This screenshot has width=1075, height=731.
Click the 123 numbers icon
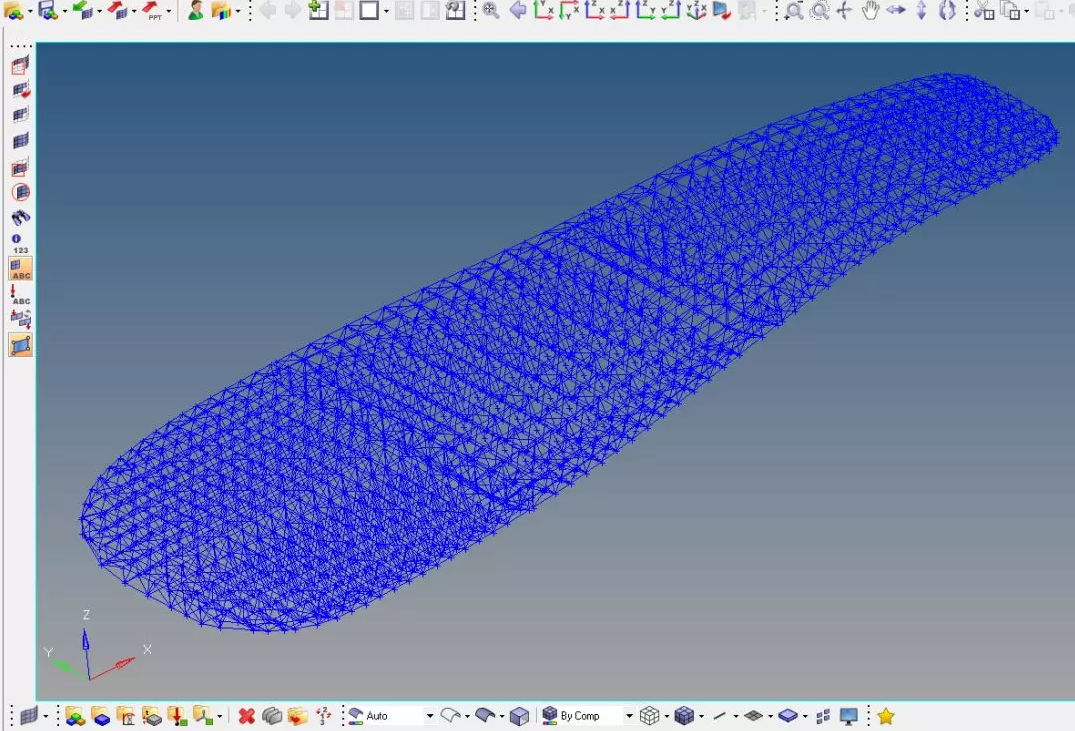coord(20,243)
